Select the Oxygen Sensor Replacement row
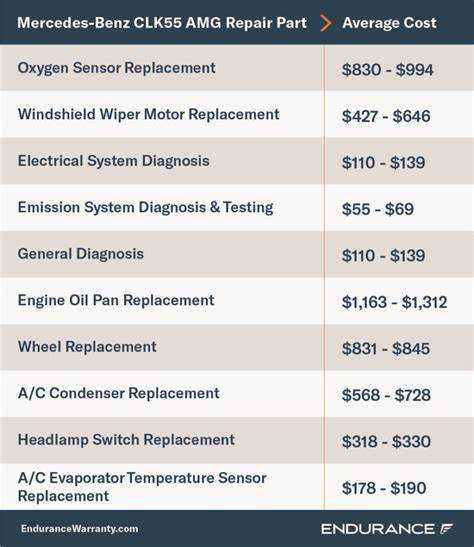This screenshot has width=474, height=547. [237, 68]
